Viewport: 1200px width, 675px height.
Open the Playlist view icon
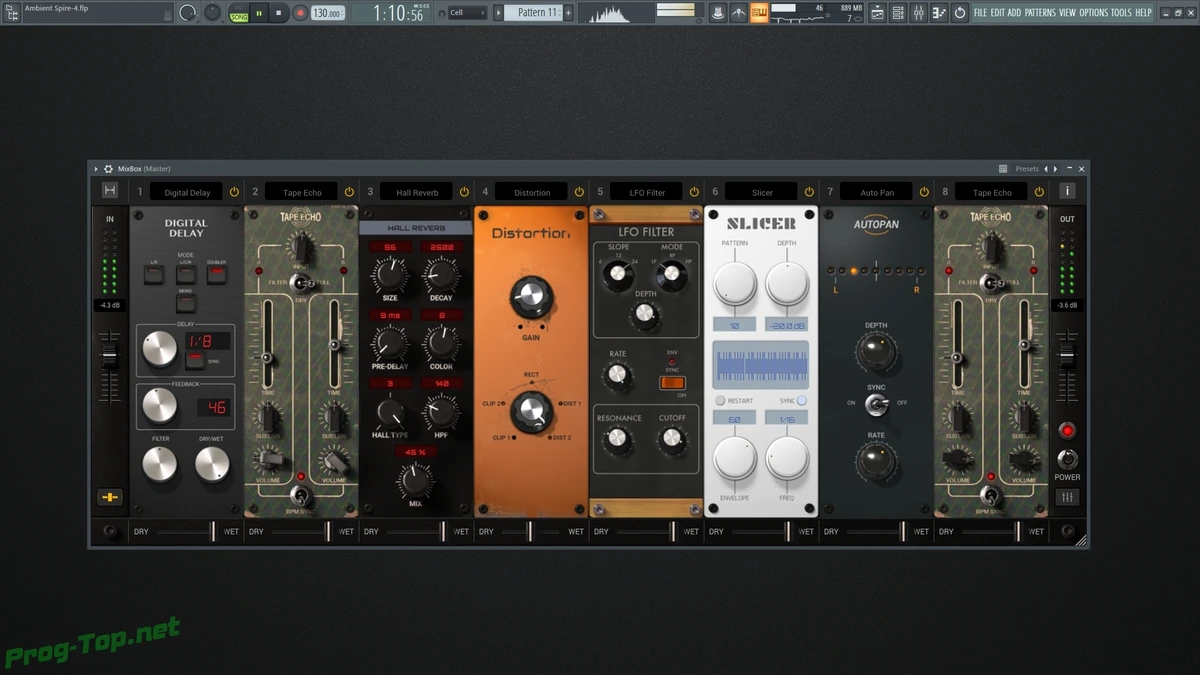(x=877, y=13)
